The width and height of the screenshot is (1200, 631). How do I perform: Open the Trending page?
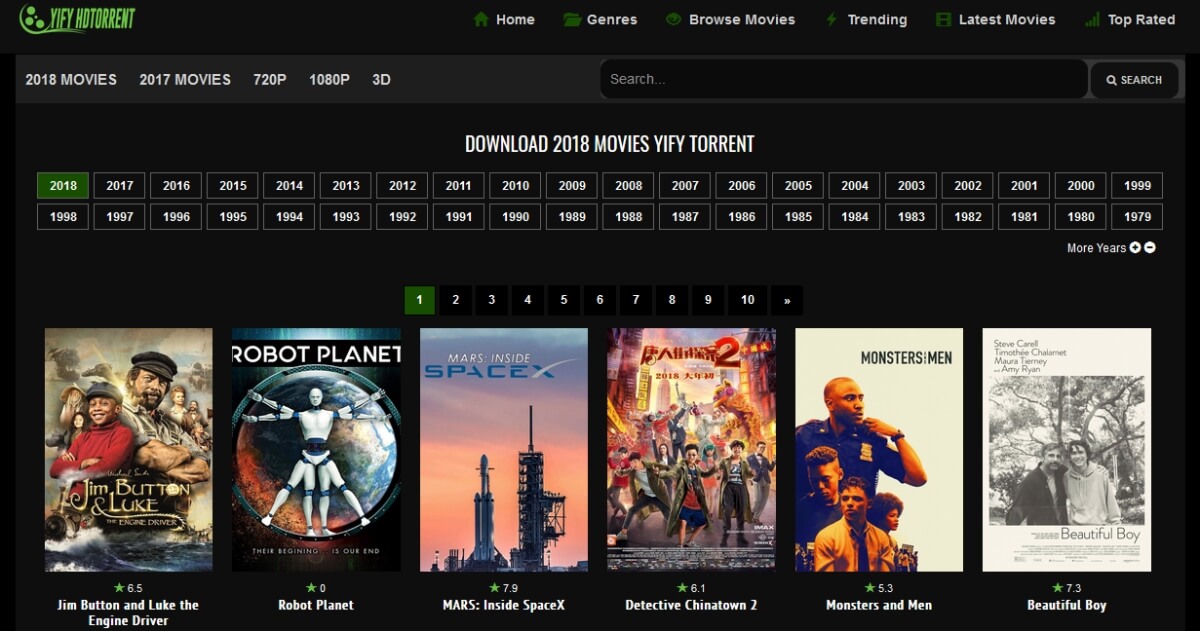click(x=866, y=20)
